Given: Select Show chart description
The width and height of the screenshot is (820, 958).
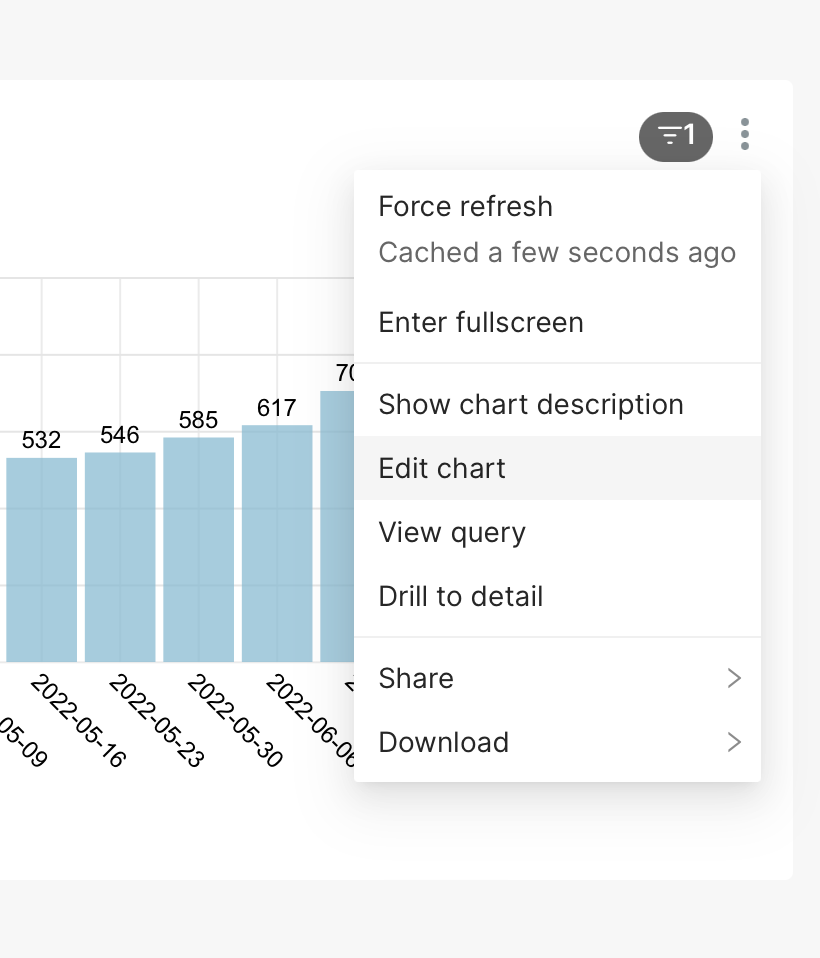Looking at the screenshot, I should point(531,404).
